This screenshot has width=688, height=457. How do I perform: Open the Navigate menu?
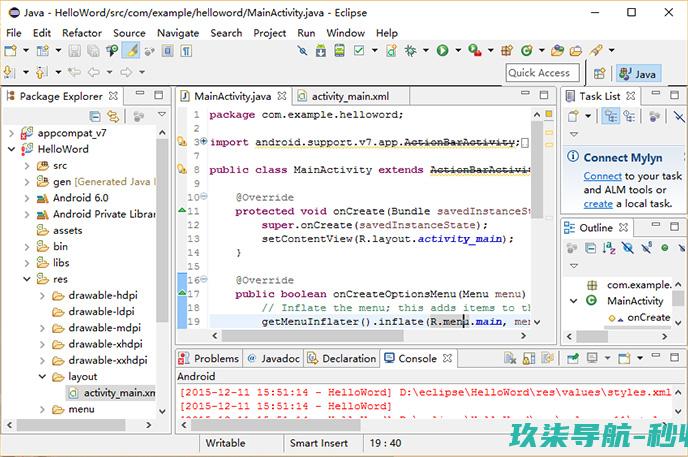pyautogui.click(x=178, y=33)
